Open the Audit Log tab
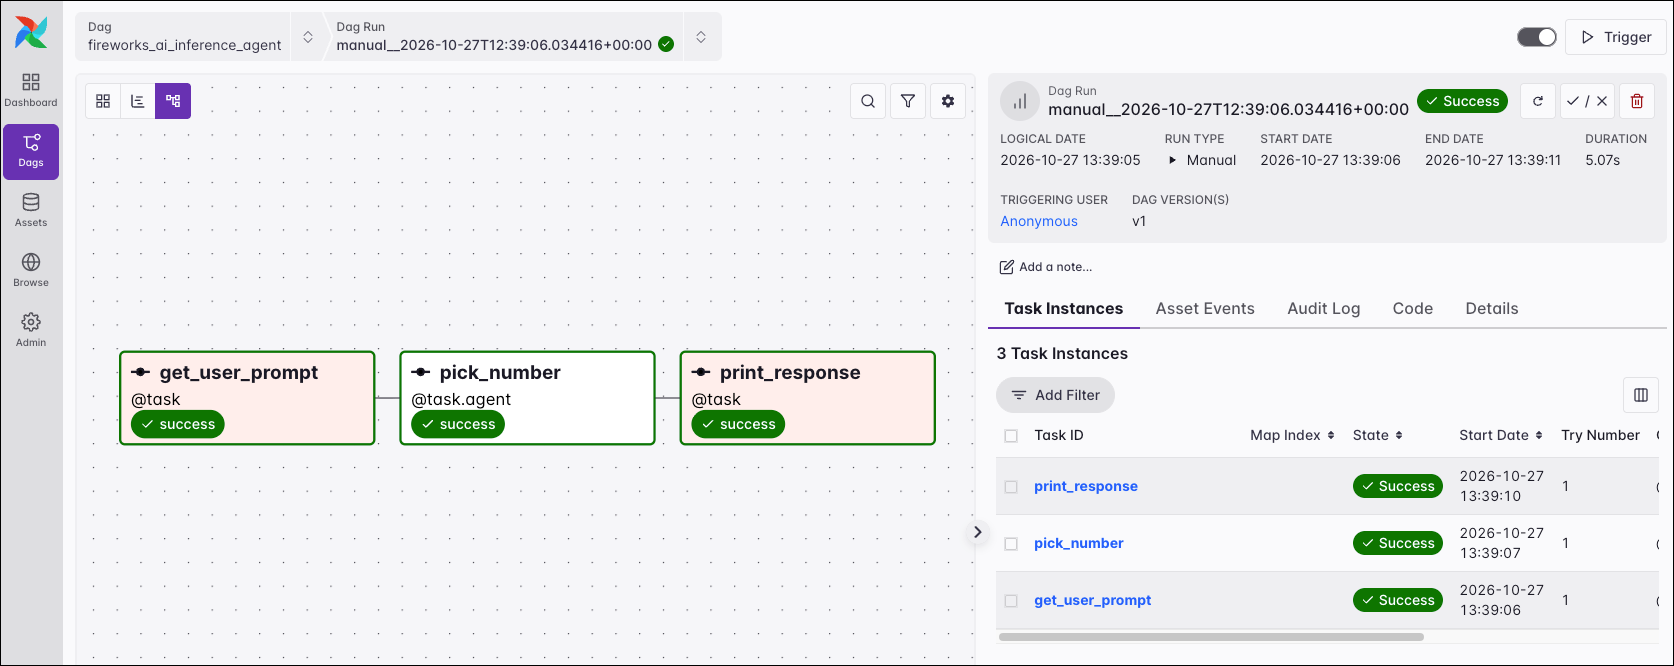 click(x=1324, y=308)
